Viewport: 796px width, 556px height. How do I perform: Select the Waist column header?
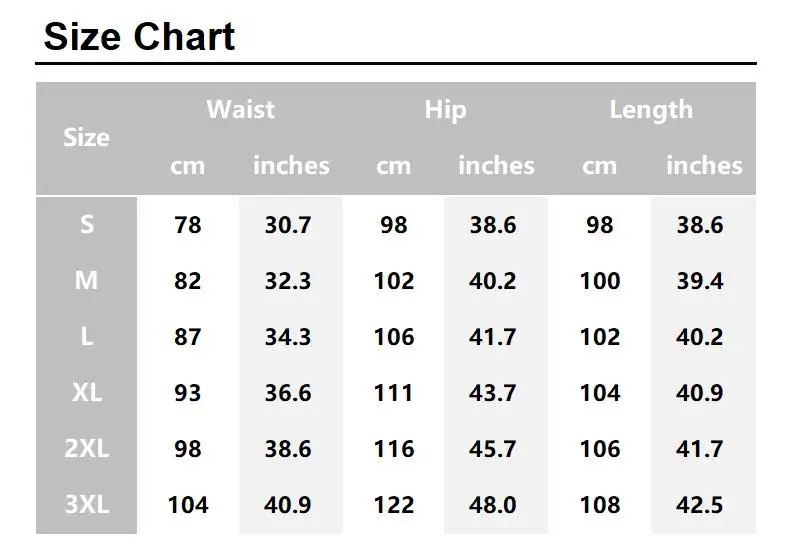241,110
